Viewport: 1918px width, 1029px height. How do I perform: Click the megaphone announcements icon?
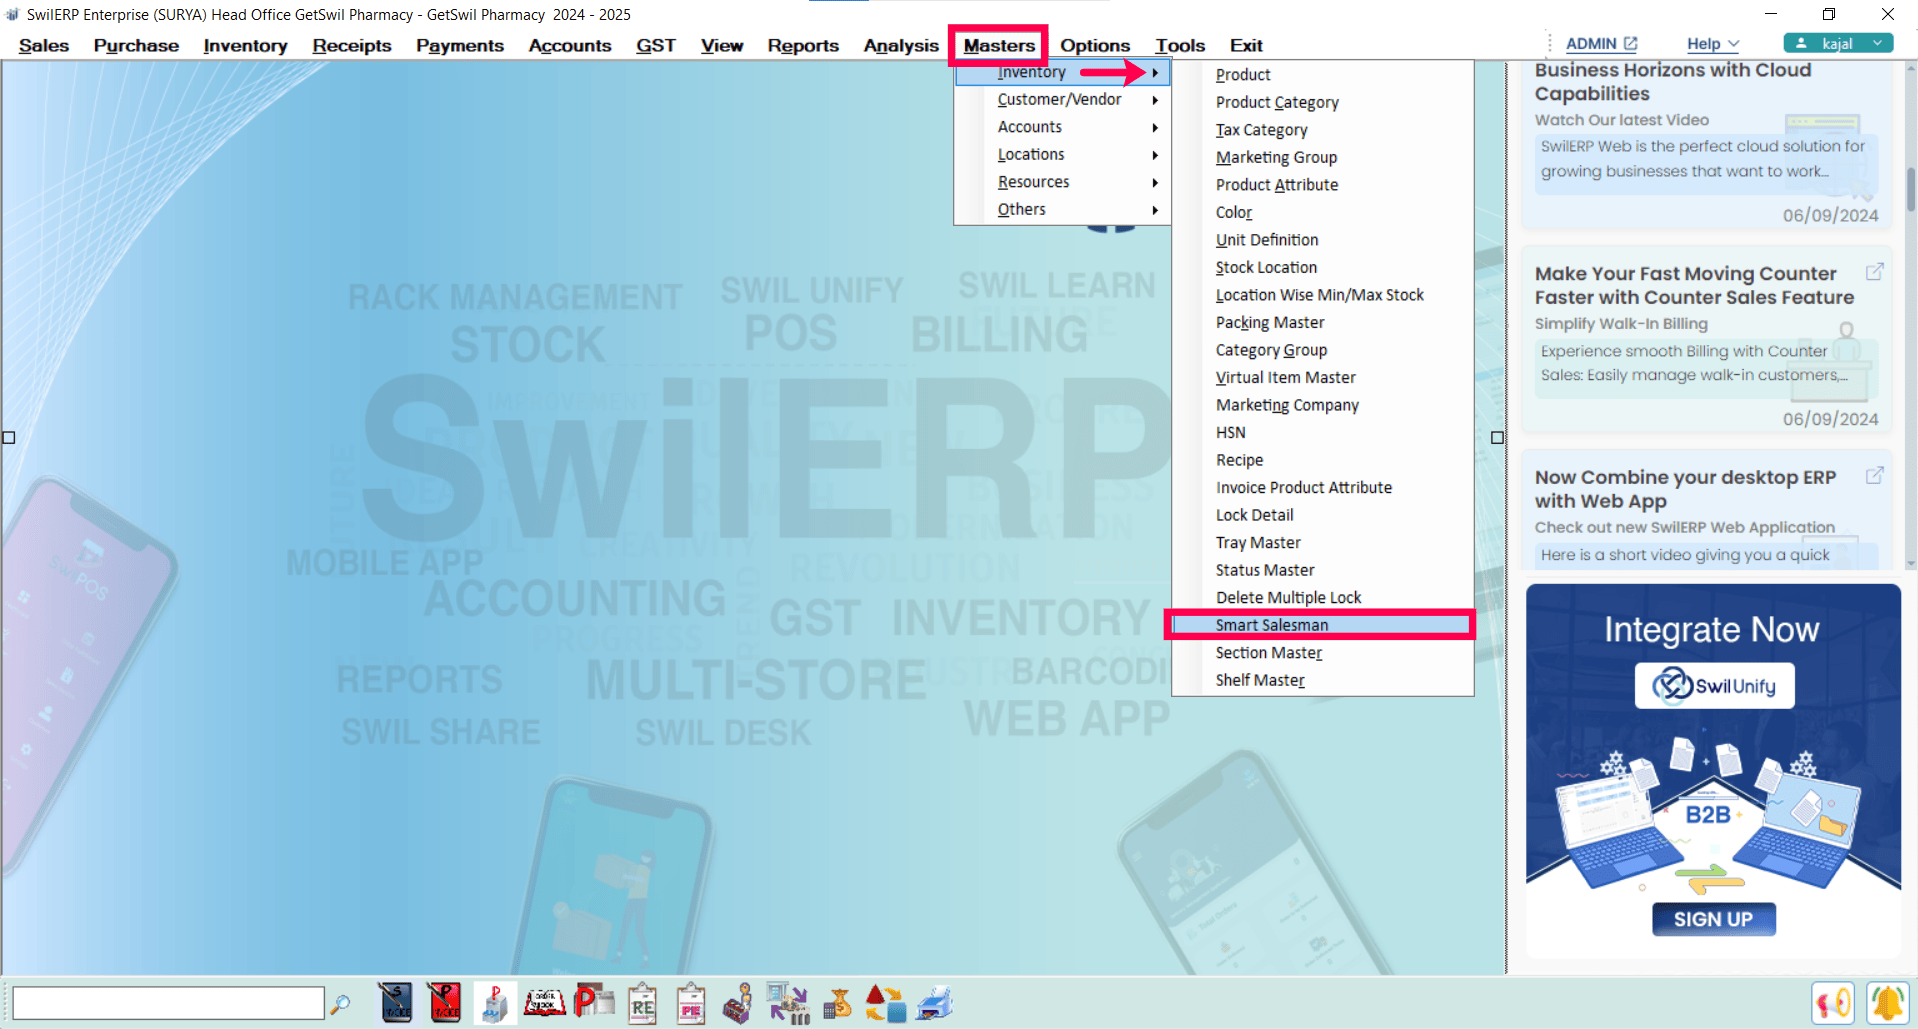1834,1003
